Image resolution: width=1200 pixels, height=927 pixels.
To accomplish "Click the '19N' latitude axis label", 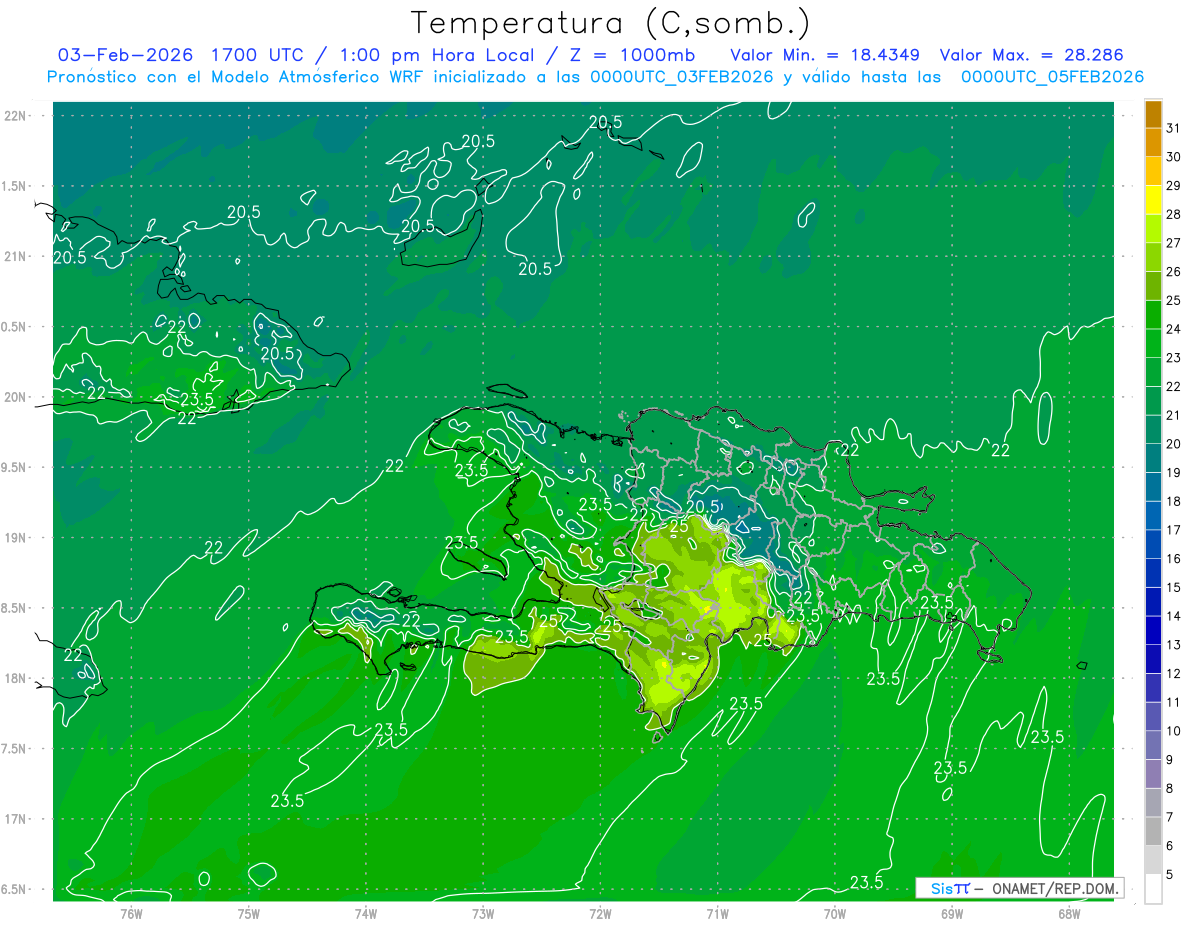I will pyautogui.click(x=17, y=537).
